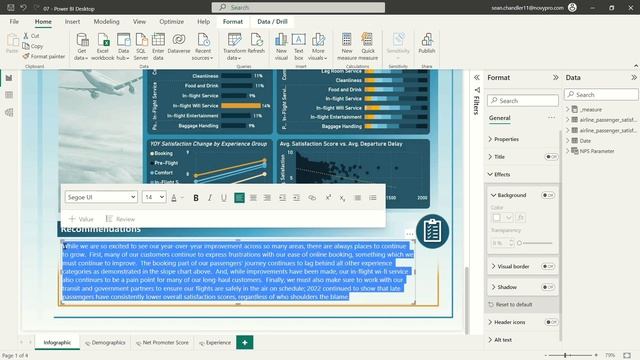The height and width of the screenshot is (360, 640).
Task: Switch to the Modeling ribbon tab
Action: click(x=107, y=22)
